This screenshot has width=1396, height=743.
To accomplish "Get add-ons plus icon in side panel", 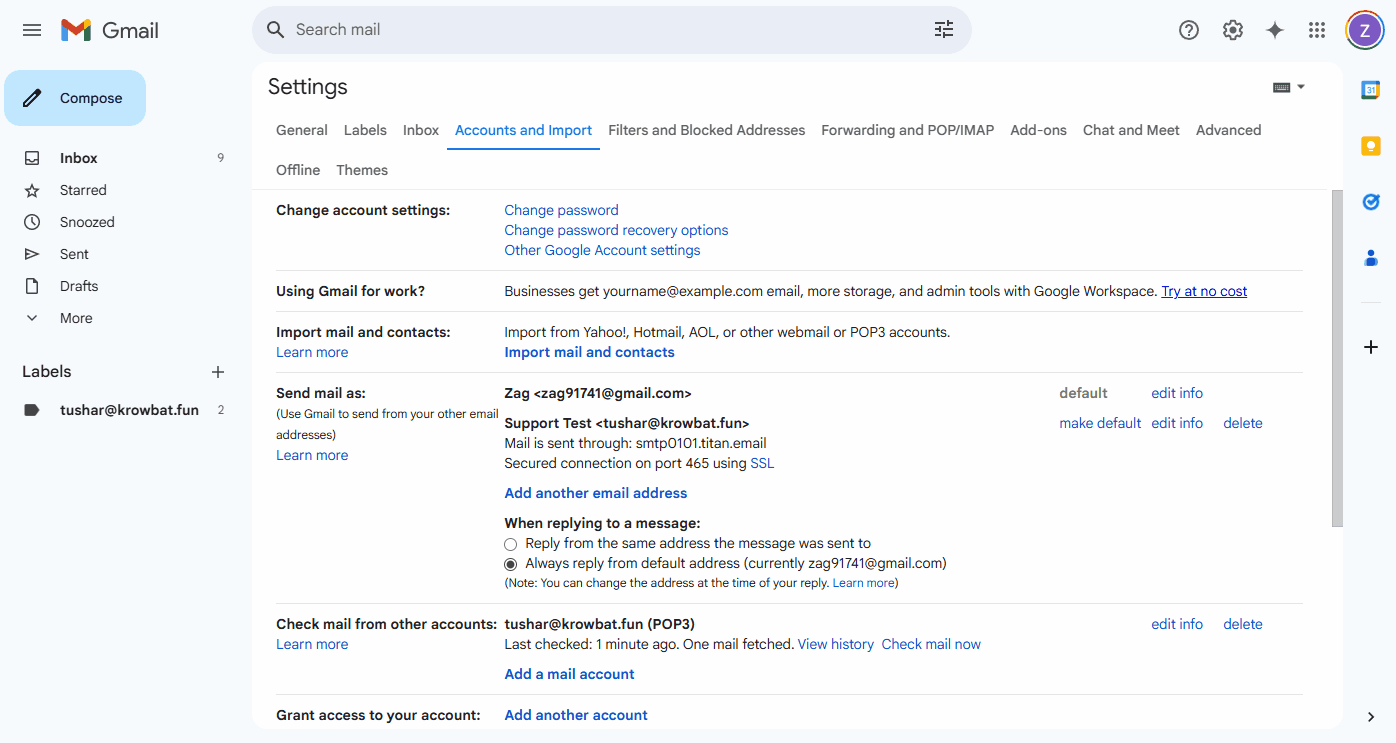I will coord(1371,347).
